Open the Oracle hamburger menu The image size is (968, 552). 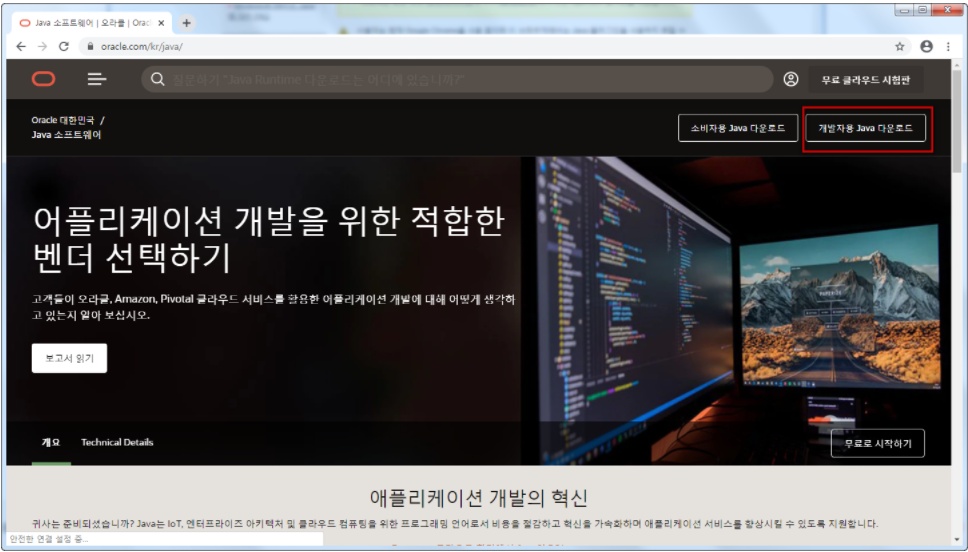[97, 79]
